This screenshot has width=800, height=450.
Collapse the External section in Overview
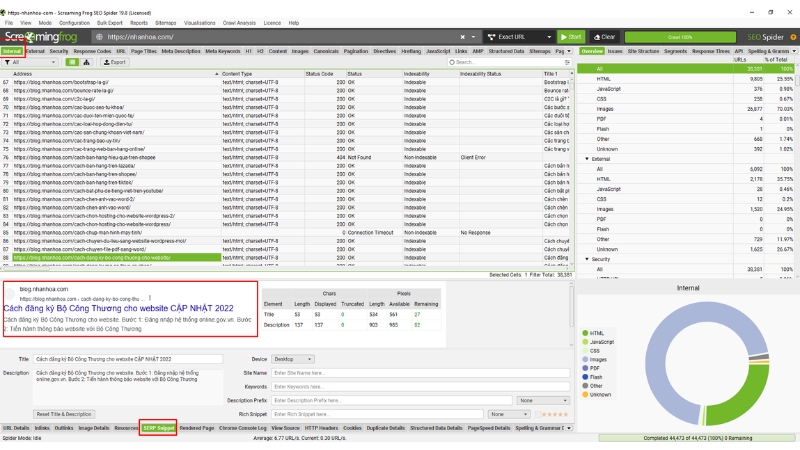(x=587, y=159)
